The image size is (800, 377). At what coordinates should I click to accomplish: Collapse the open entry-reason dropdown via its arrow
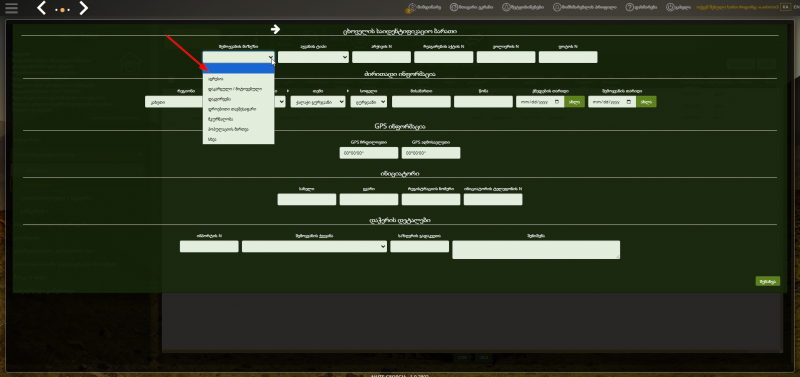270,57
